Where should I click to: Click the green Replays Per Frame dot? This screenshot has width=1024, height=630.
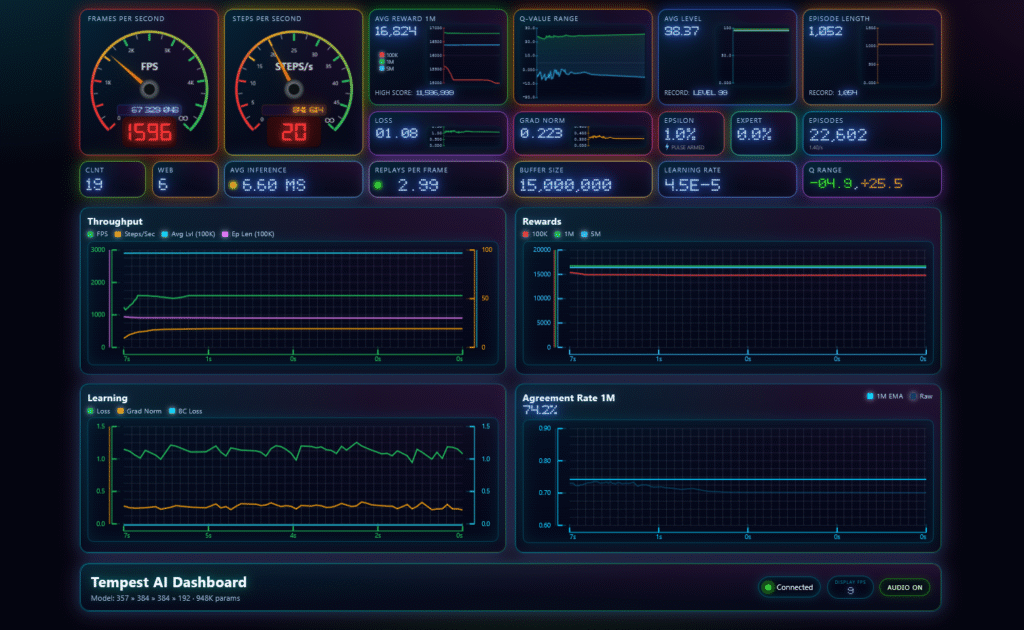coord(377,185)
